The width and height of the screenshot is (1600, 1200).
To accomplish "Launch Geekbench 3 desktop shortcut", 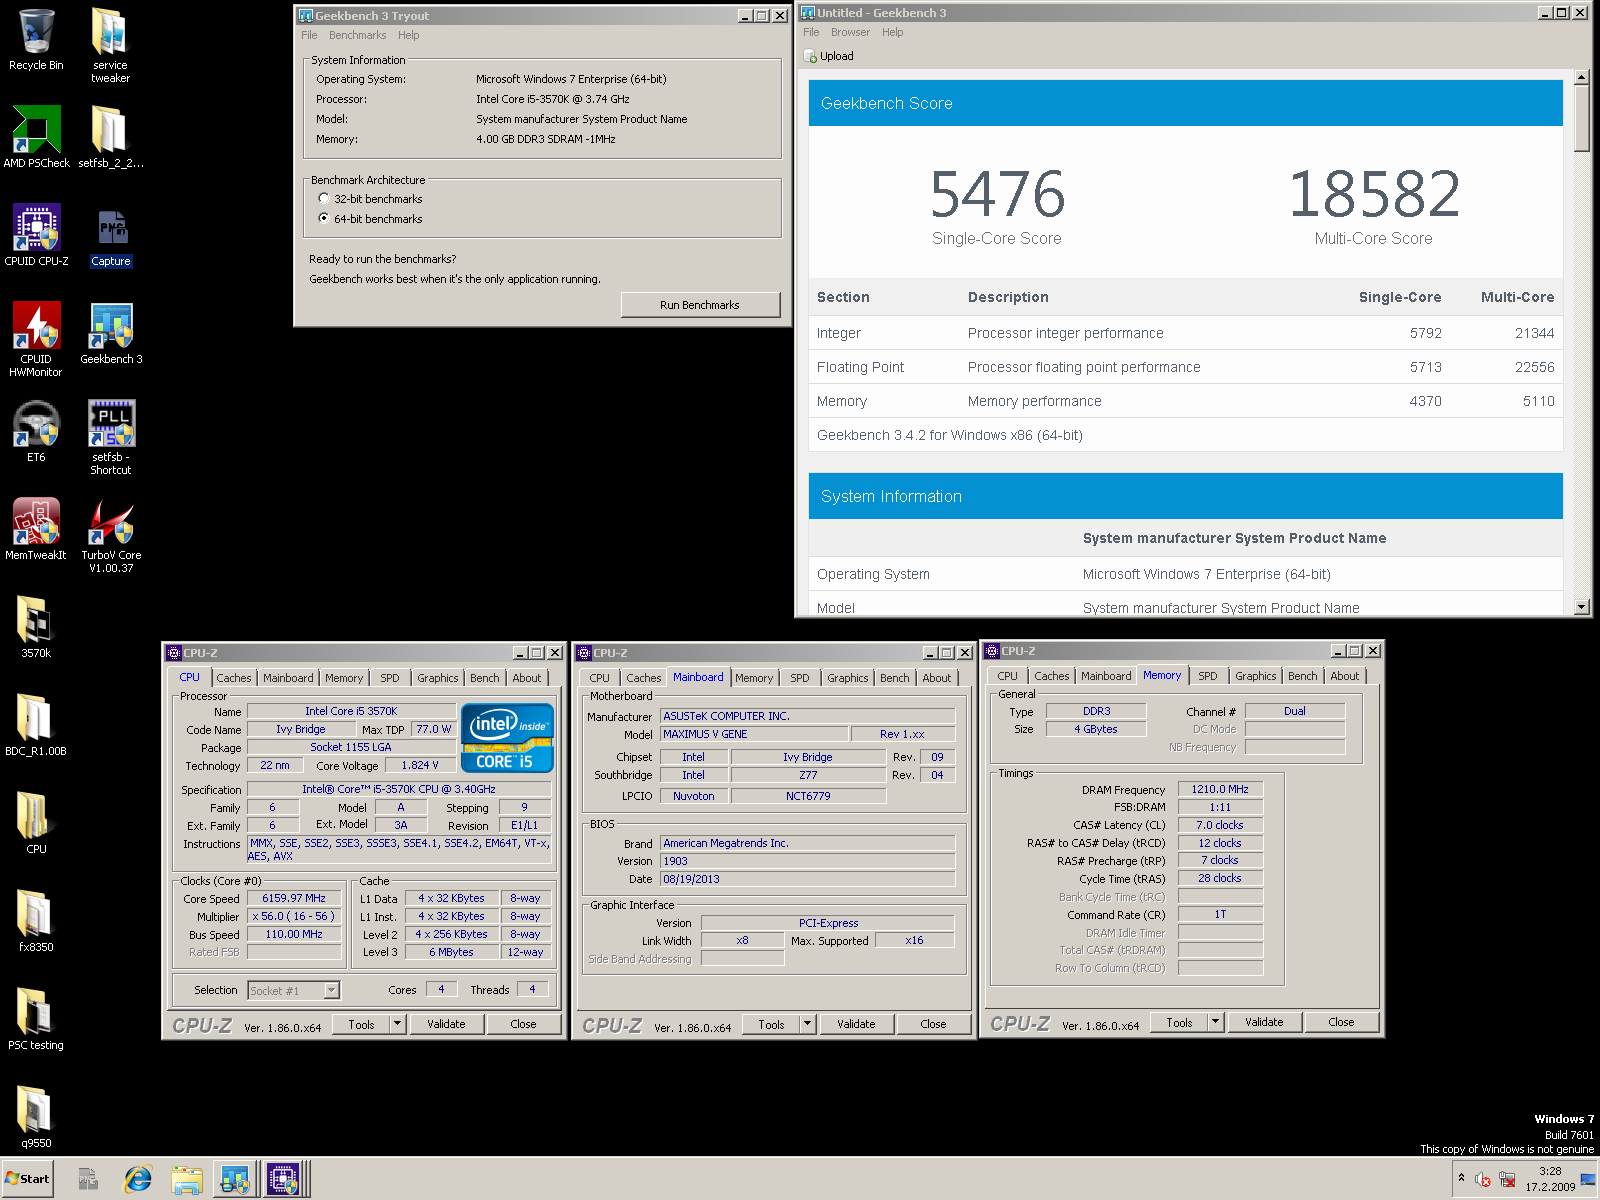I will (111, 334).
